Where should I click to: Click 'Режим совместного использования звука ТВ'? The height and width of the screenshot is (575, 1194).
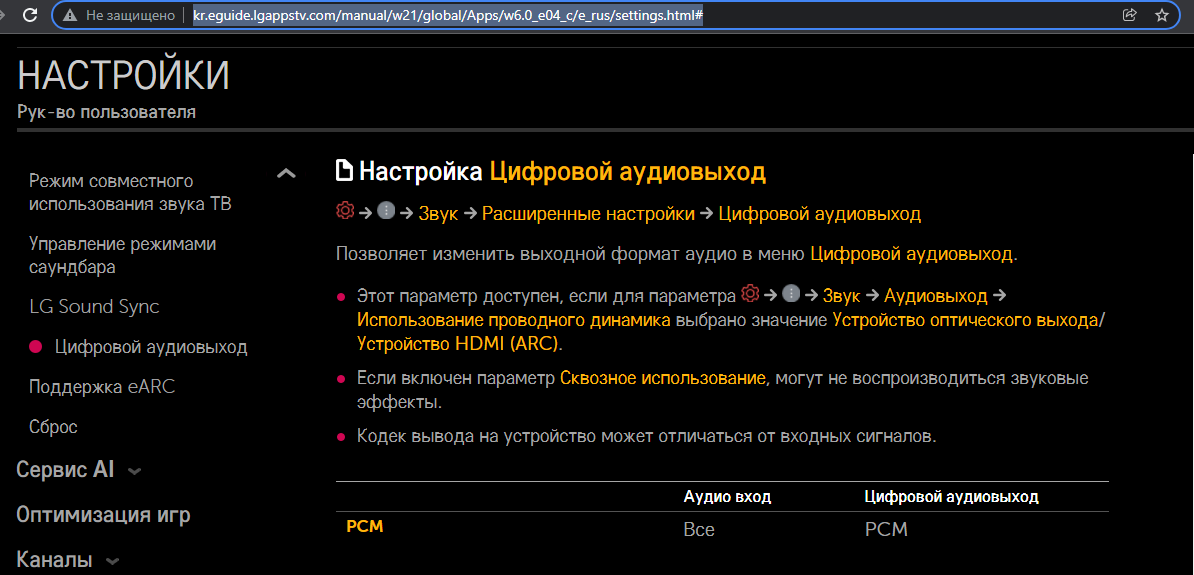[x=130, y=192]
